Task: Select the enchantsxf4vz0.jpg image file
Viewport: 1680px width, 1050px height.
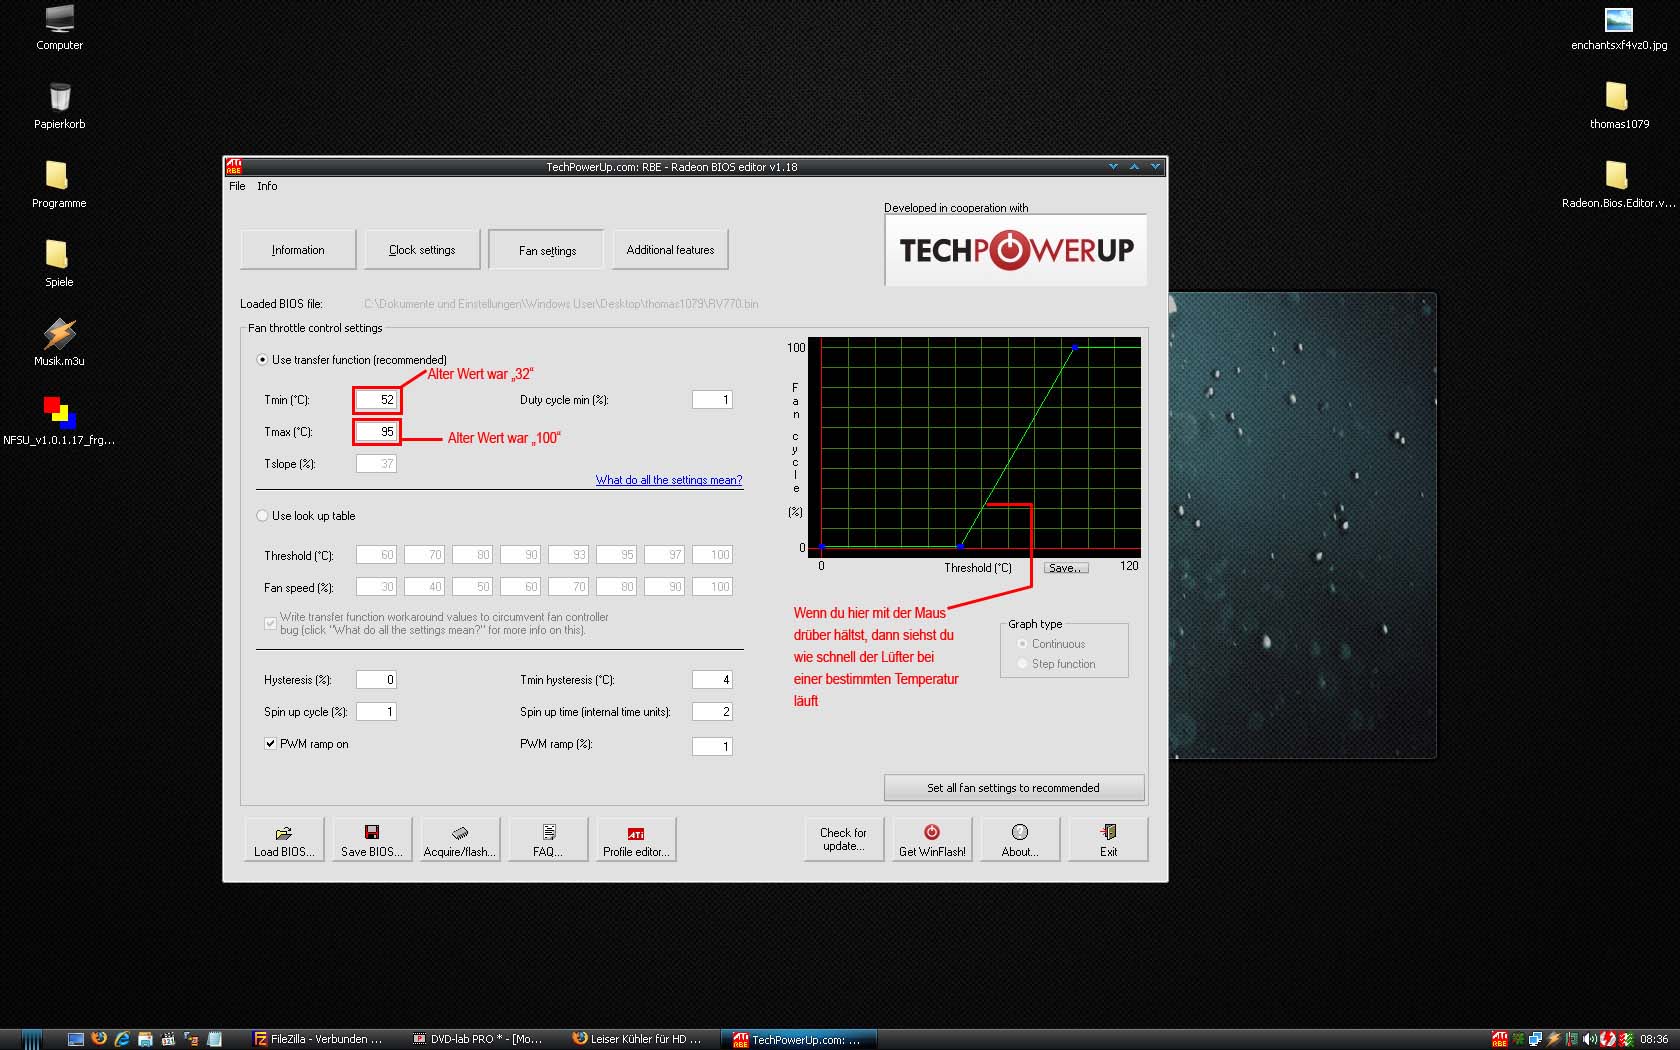Action: [1619, 28]
